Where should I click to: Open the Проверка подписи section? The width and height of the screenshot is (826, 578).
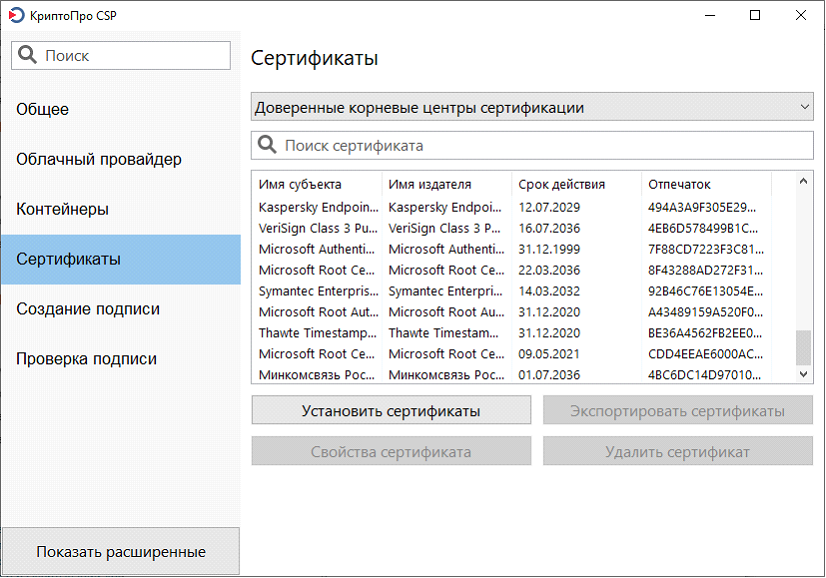click(121, 359)
